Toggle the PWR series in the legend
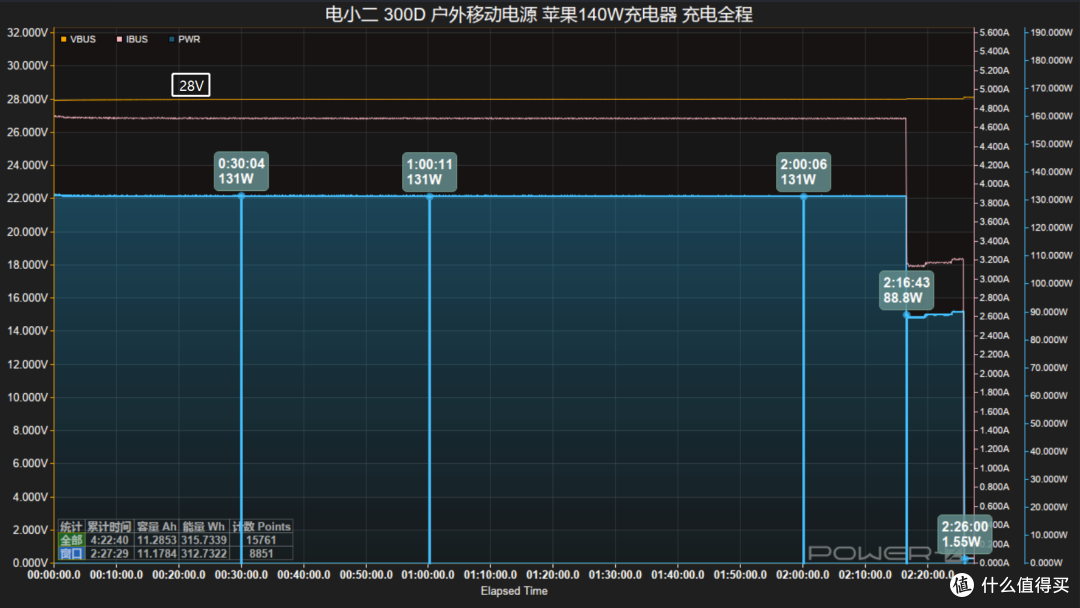Image resolution: width=1080 pixels, height=608 pixels. coord(185,39)
